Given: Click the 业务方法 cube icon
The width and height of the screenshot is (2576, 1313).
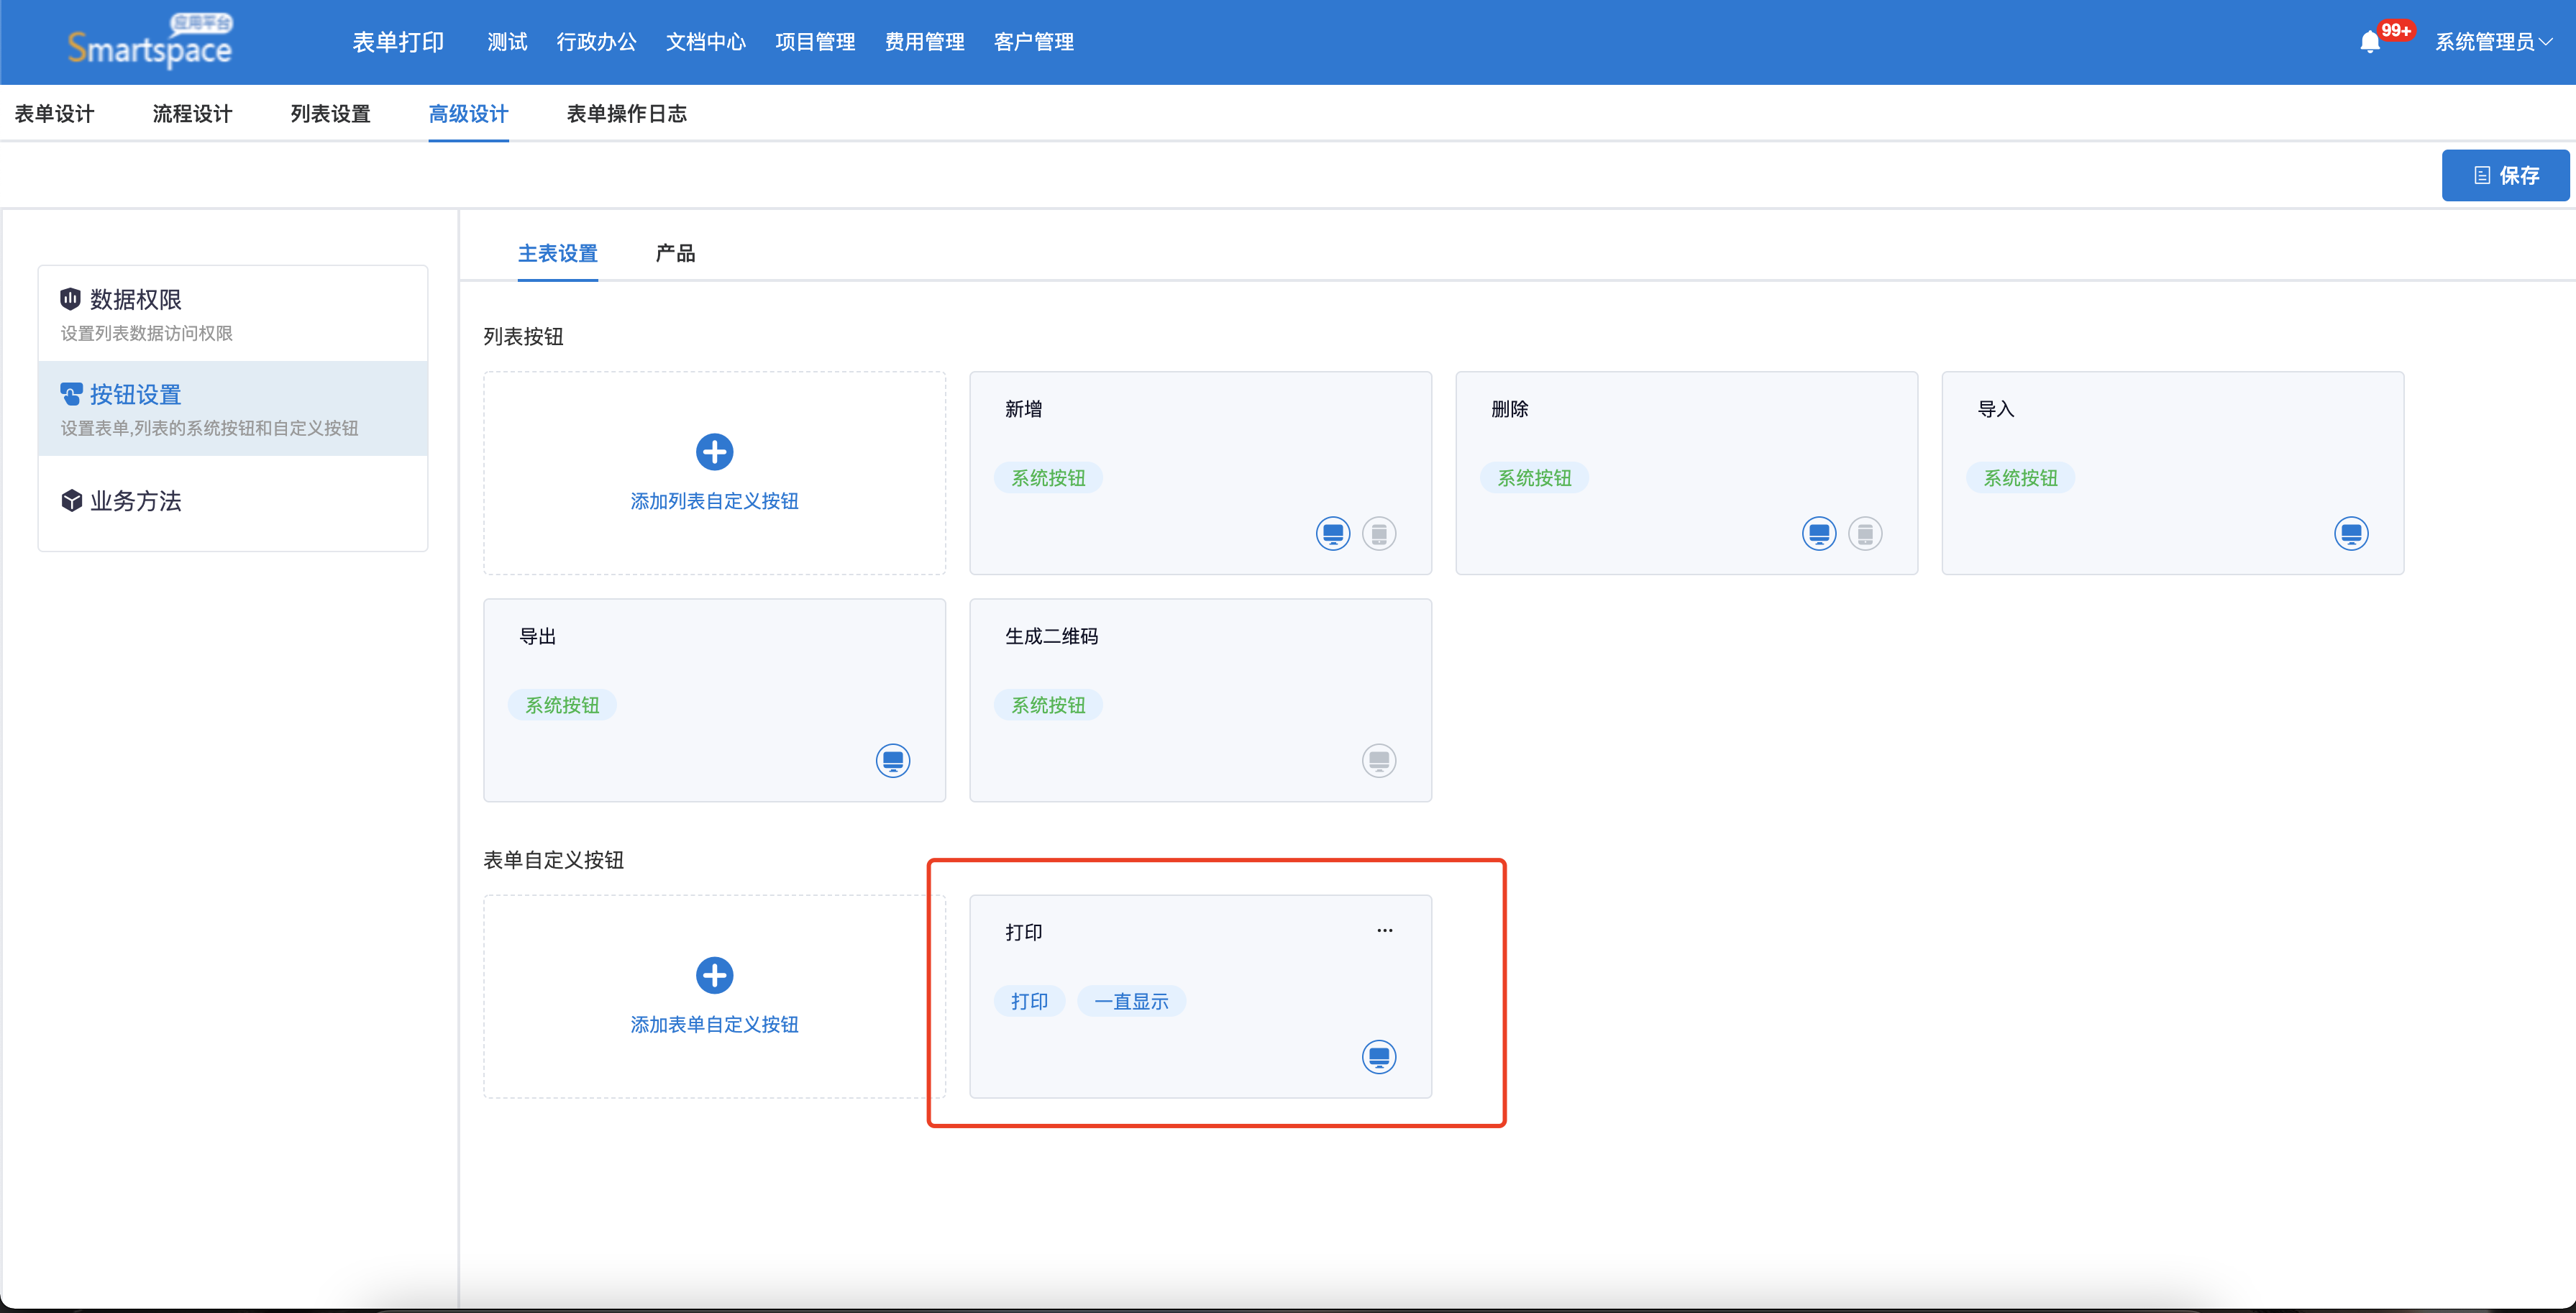Looking at the screenshot, I should [x=71, y=501].
